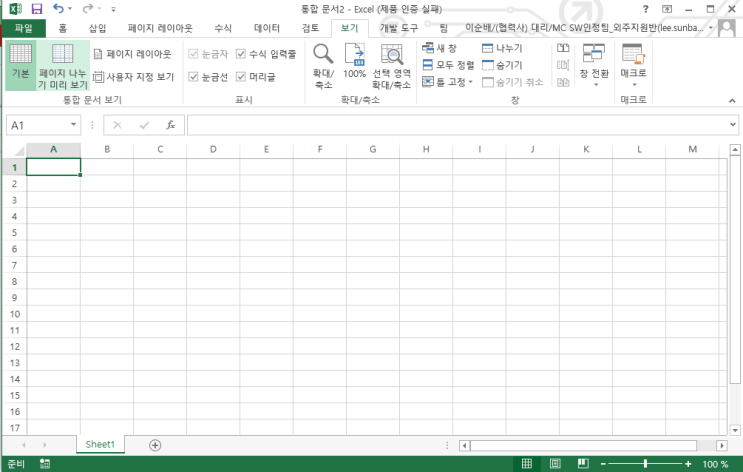Open the 창 전환 switch windows dropdown
Viewport: 743px width, 472px height.
tap(594, 66)
